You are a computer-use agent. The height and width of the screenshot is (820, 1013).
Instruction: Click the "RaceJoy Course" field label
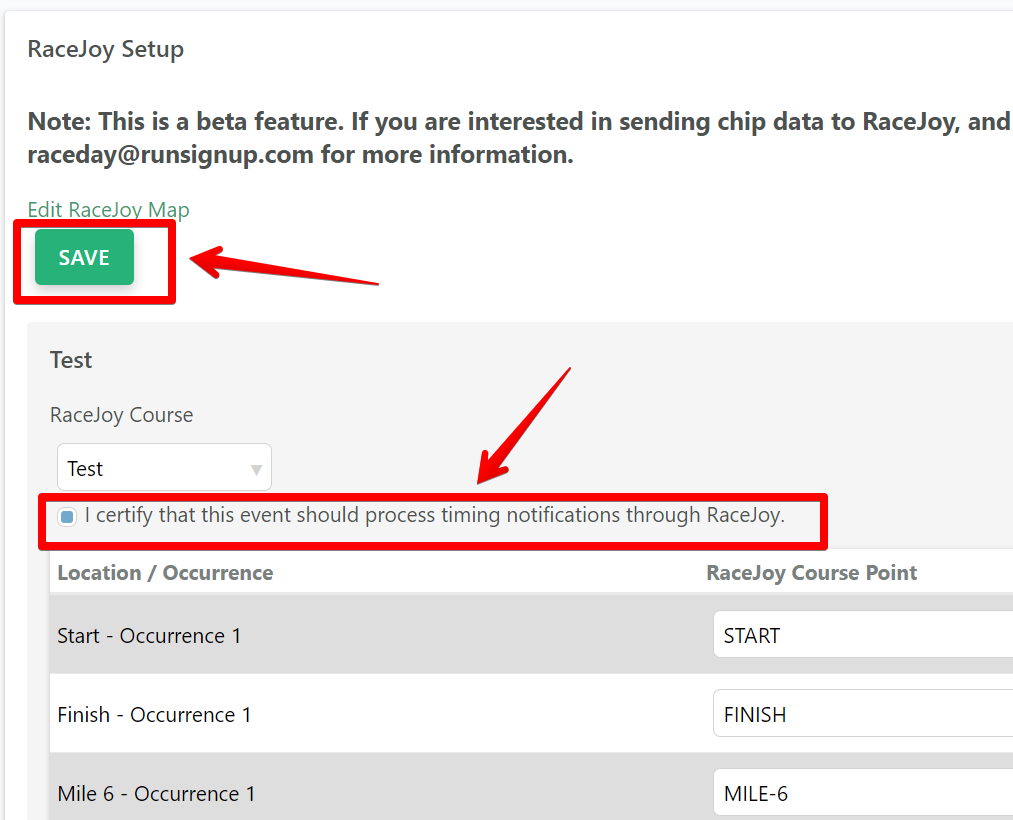(121, 415)
